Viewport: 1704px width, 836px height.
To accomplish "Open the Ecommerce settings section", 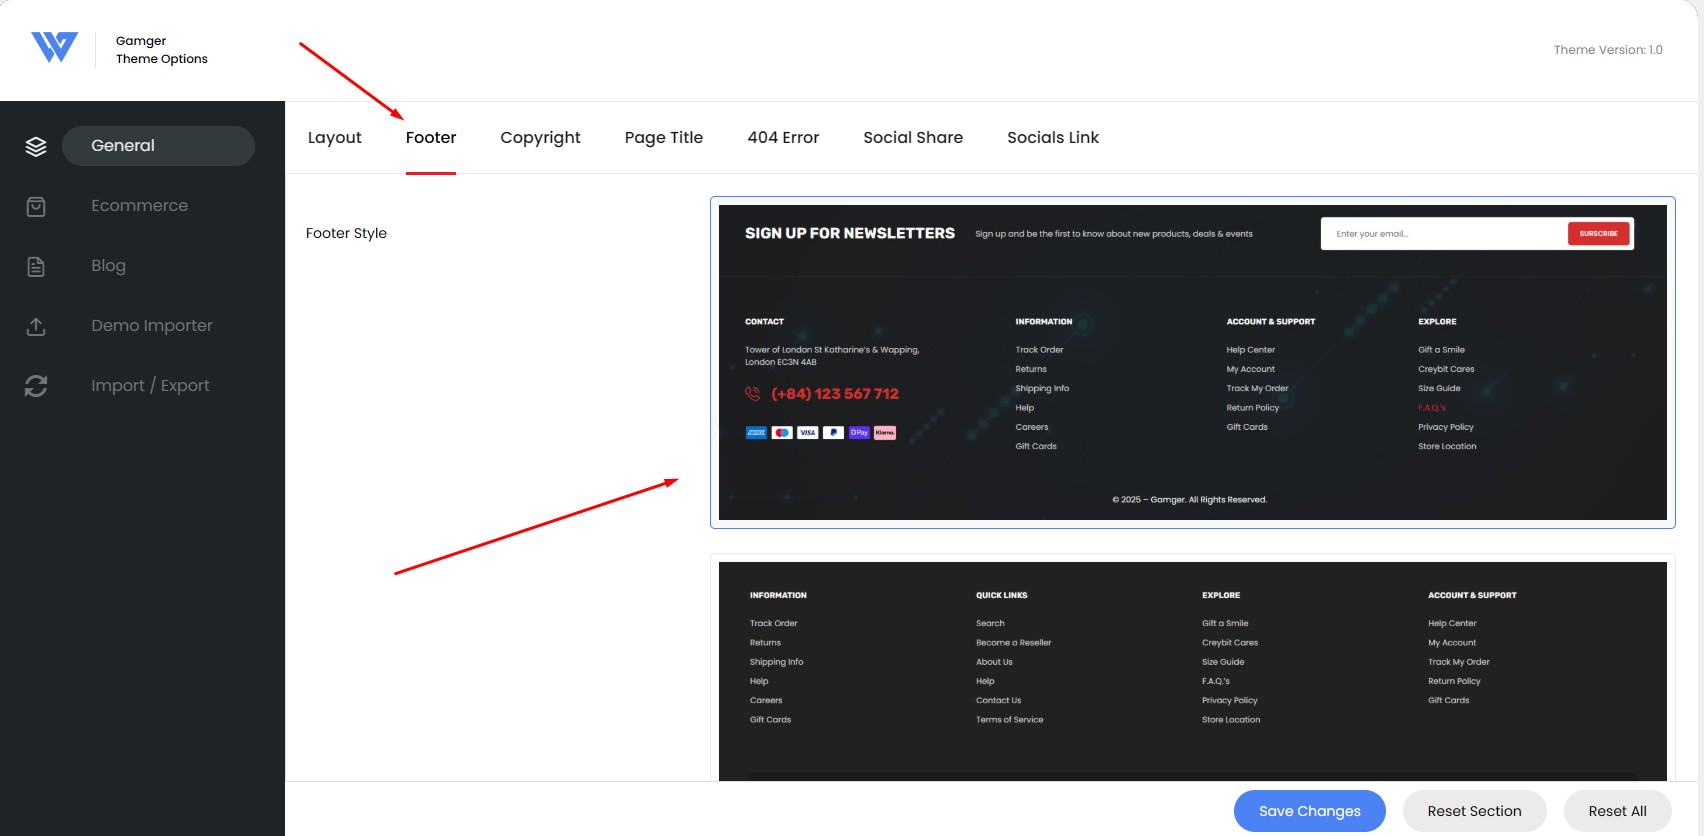I will 139,206.
